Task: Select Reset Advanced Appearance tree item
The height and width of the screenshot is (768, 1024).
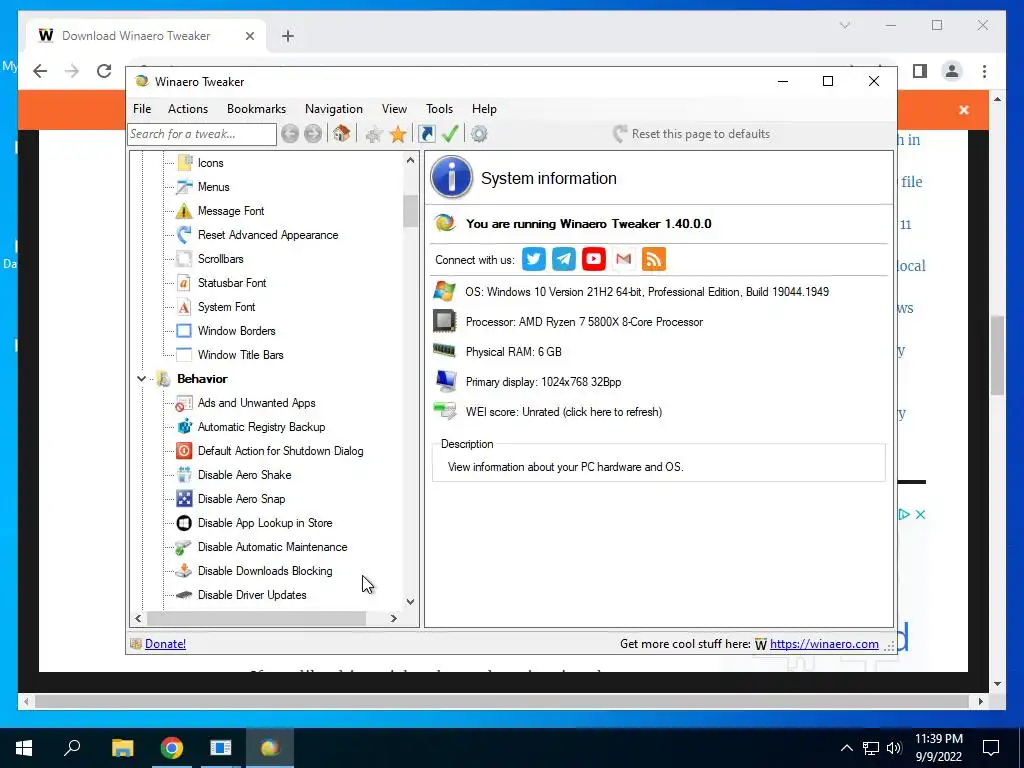Action: [x=268, y=235]
